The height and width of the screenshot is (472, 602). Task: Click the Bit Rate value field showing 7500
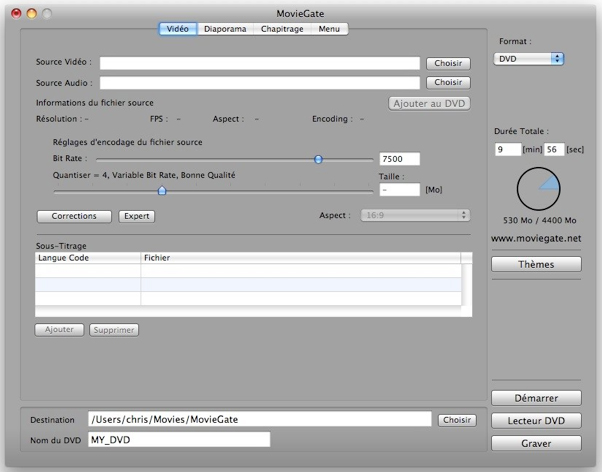click(x=399, y=159)
